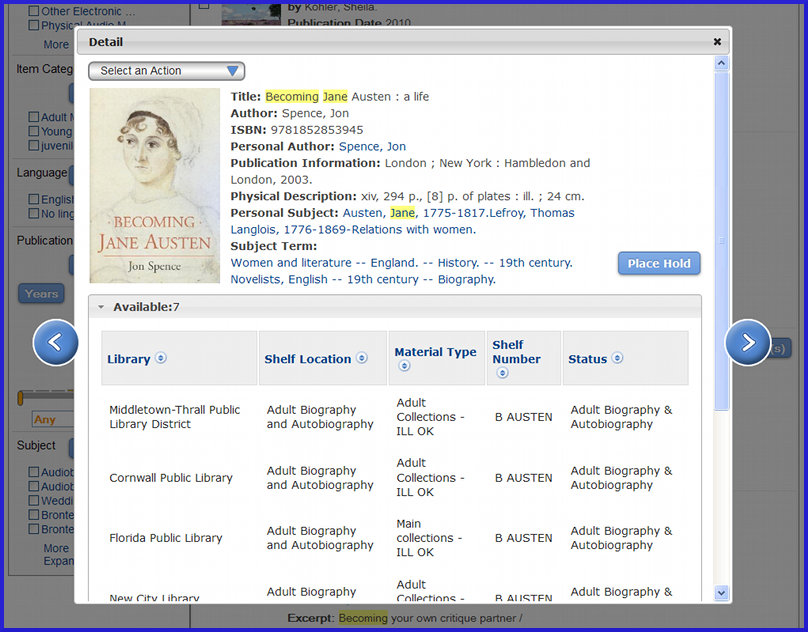Select the Cornwall Public Library row
Image resolution: width=808 pixels, height=632 pixels.
395,478
